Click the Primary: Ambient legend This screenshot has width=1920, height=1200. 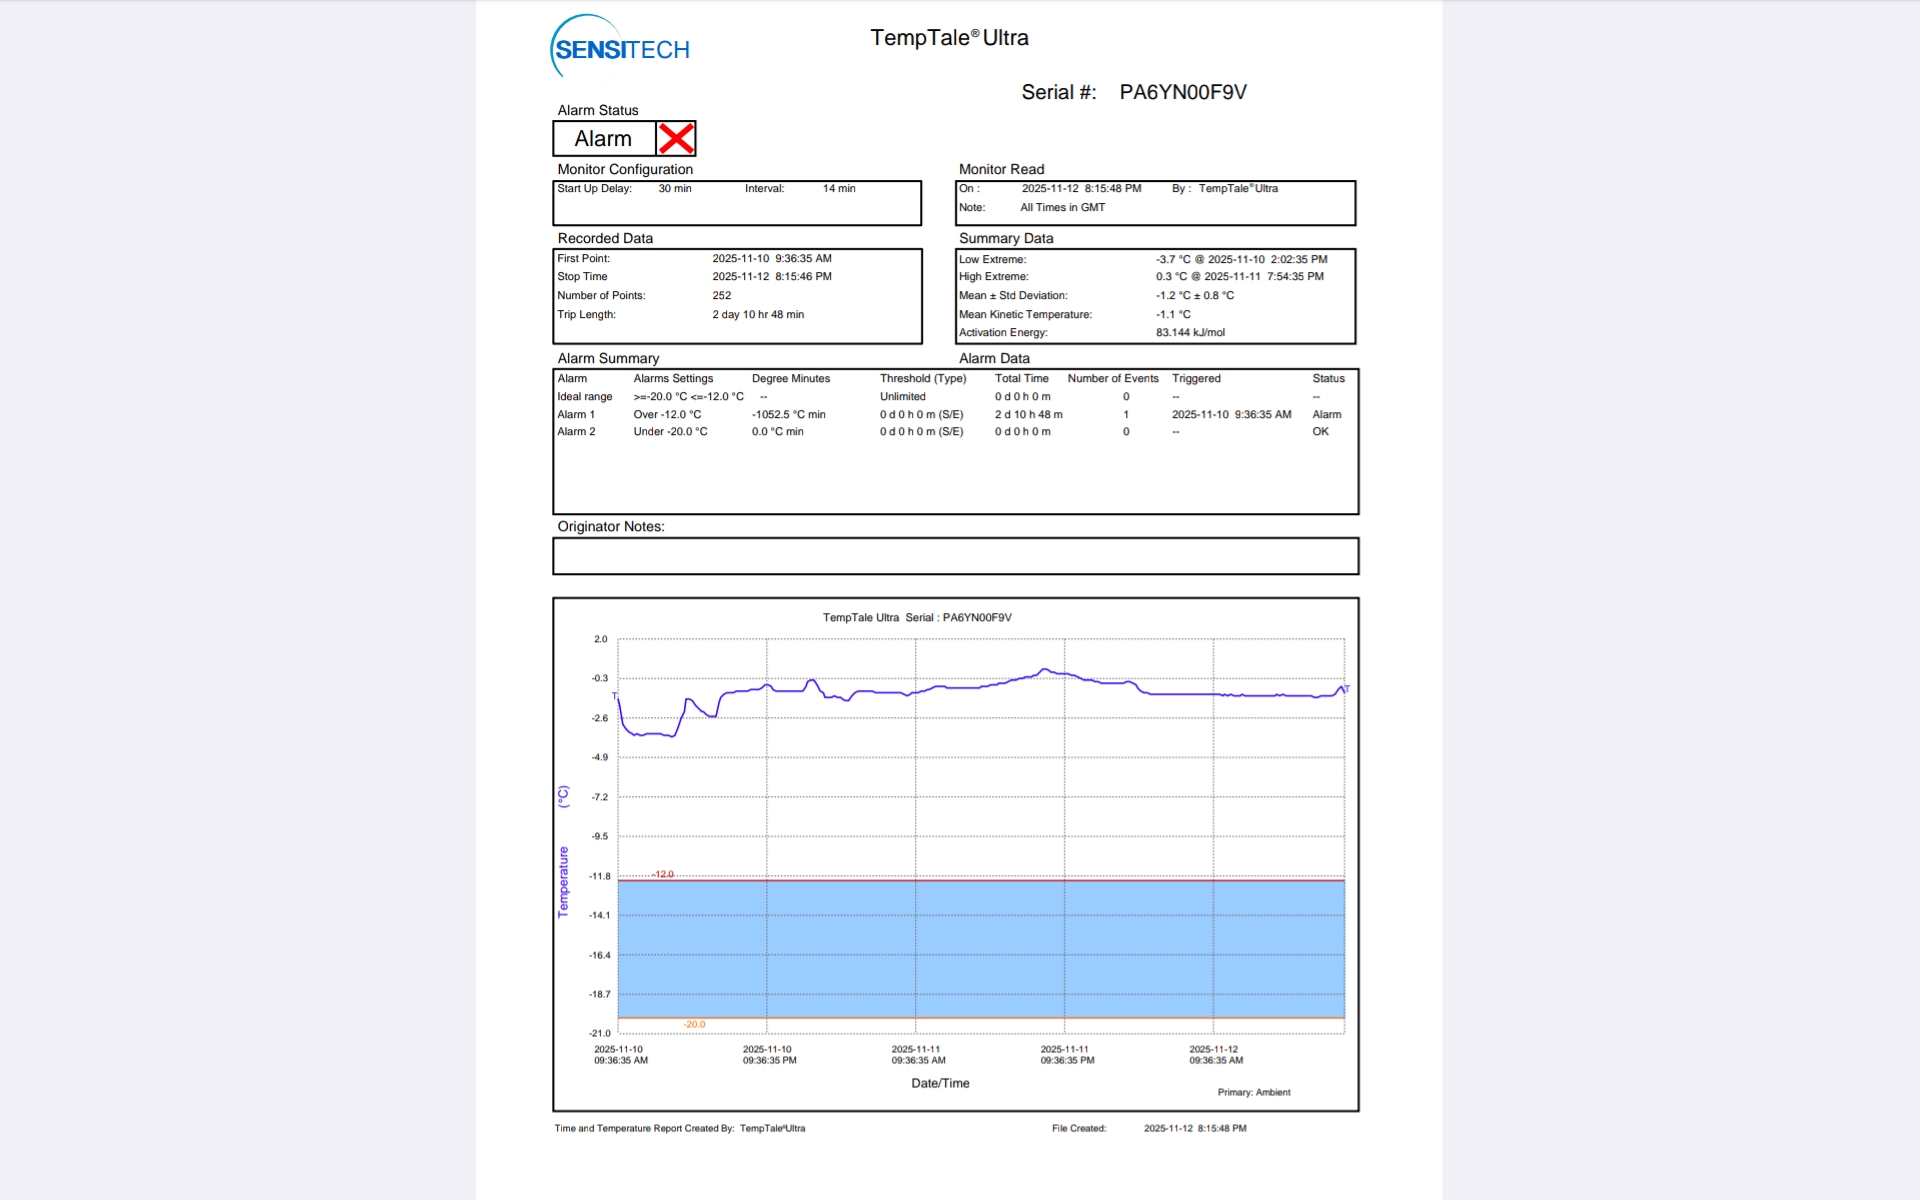click(1253, 1092)
